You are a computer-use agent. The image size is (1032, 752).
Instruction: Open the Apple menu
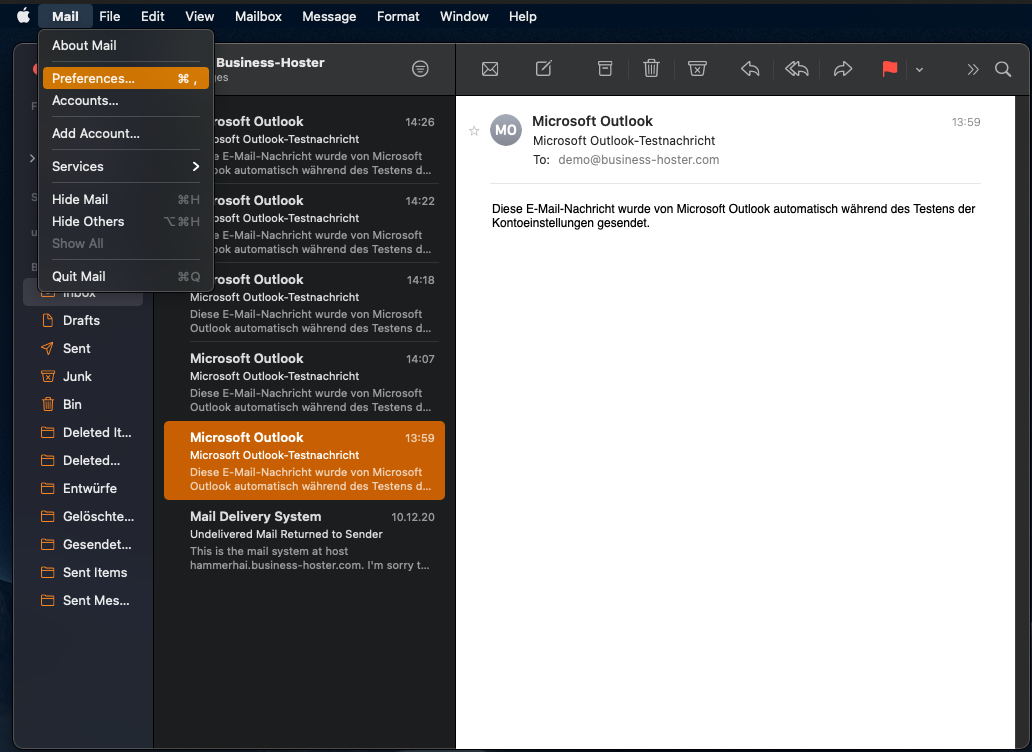point(23,16)
